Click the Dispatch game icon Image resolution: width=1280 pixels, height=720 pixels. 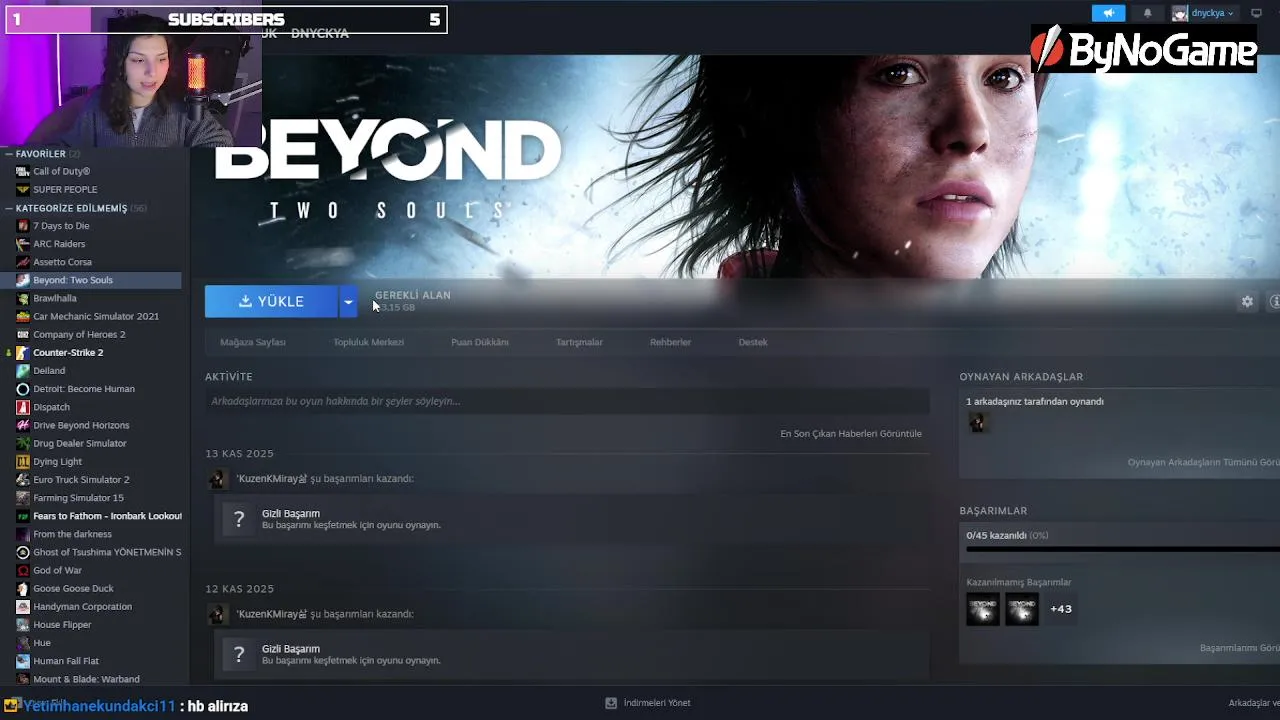click(x=23, y=407)
